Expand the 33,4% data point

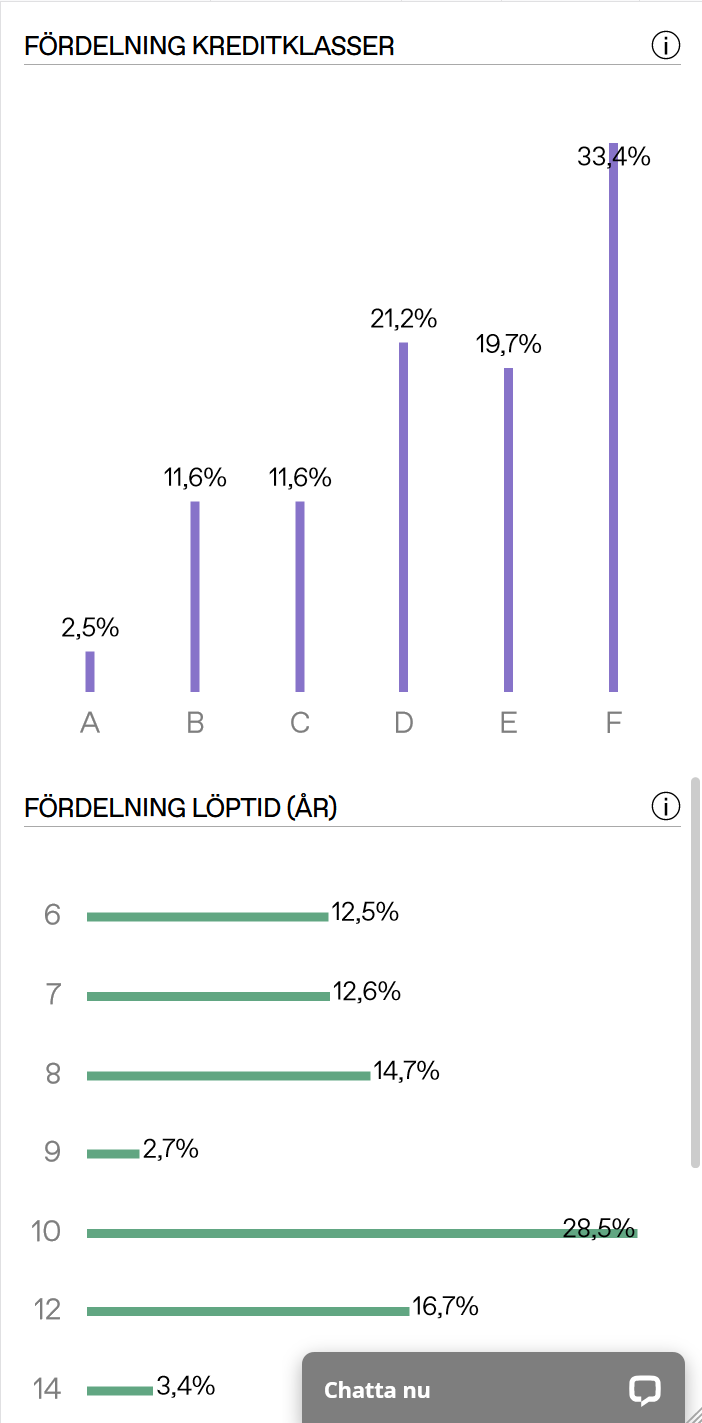tap(615, 156)
